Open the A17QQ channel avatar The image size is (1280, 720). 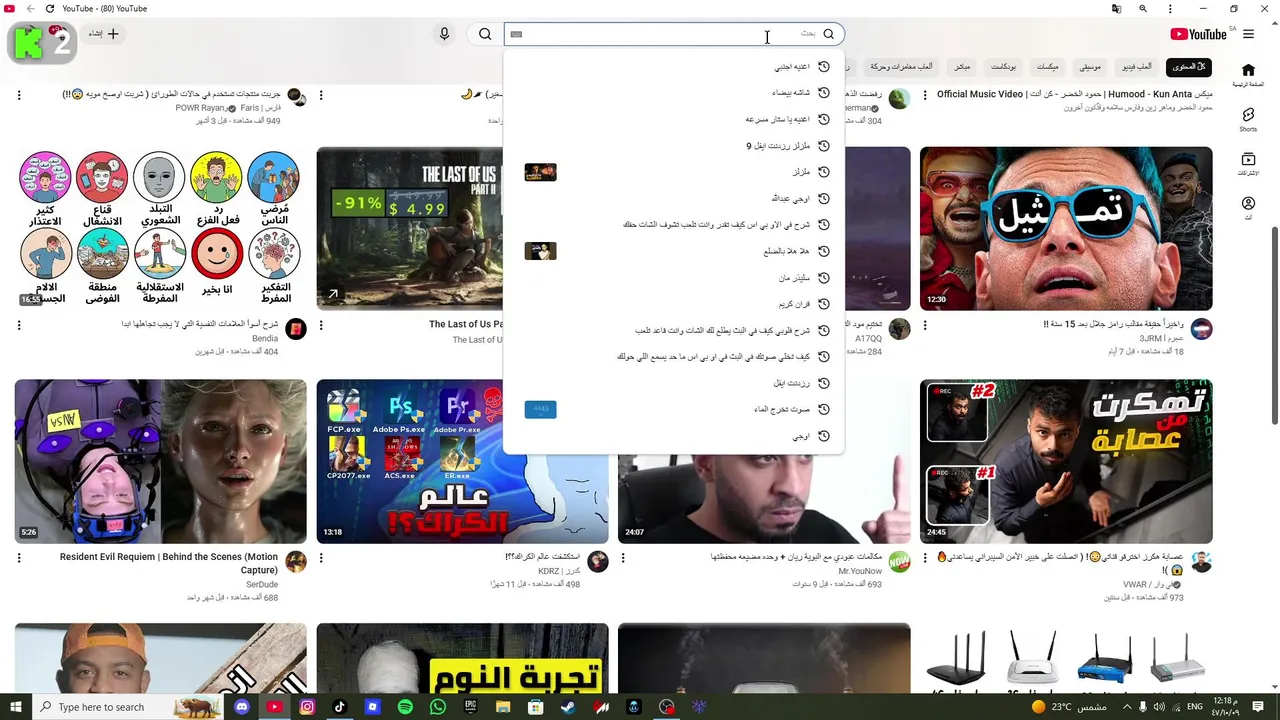pos(899,329)
